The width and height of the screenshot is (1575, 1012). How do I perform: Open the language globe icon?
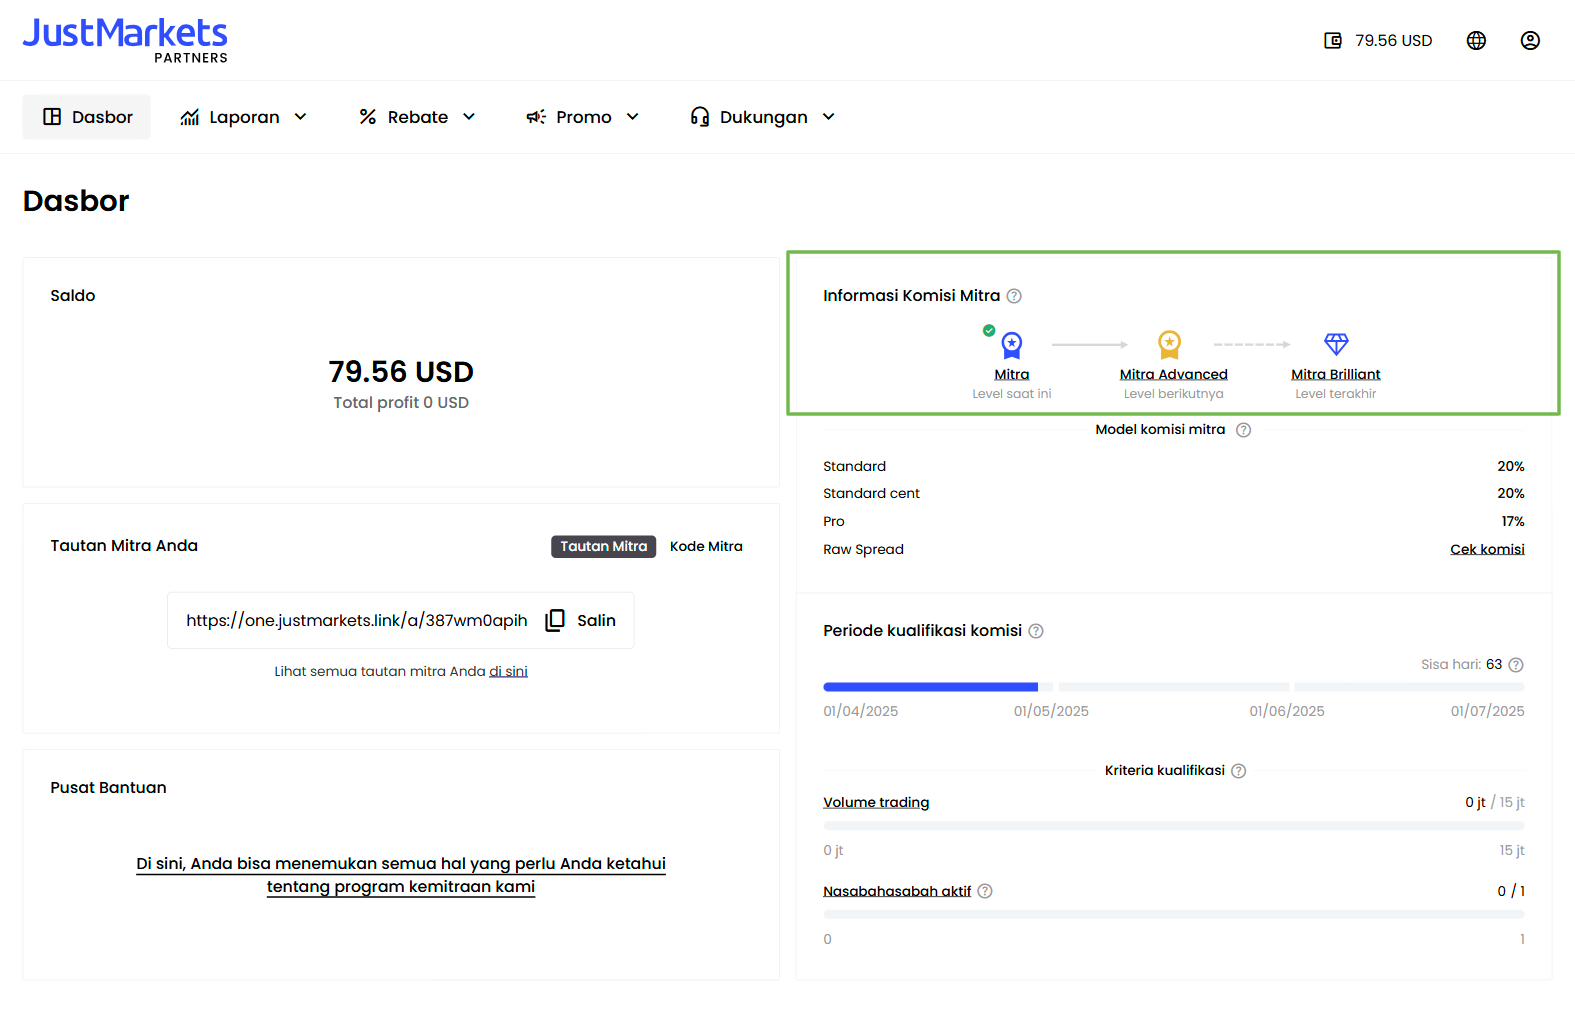pyautogui.click(x=1476, y=41)
